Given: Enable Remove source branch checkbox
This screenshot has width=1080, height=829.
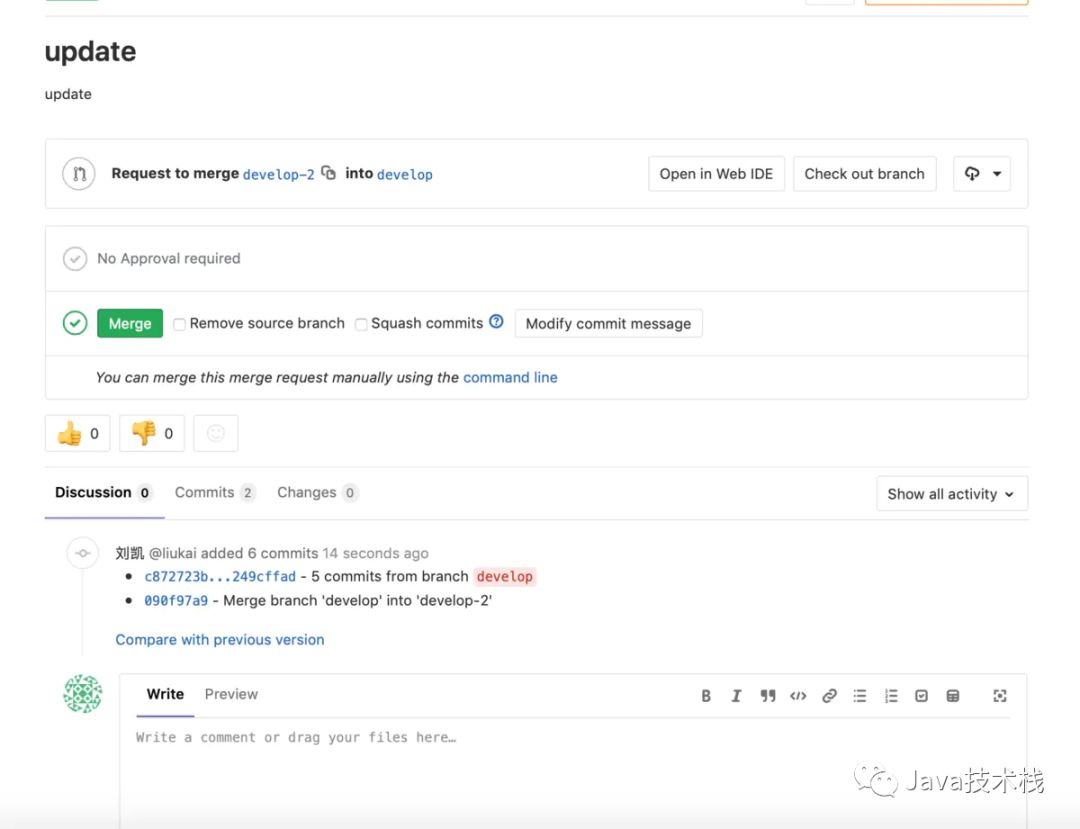Looking at the screenshot, I should 180,324.
